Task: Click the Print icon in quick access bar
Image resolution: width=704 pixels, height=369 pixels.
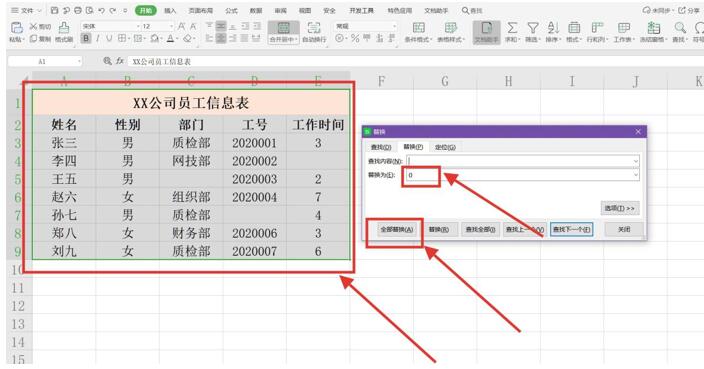Action: (x=78, y=10)
